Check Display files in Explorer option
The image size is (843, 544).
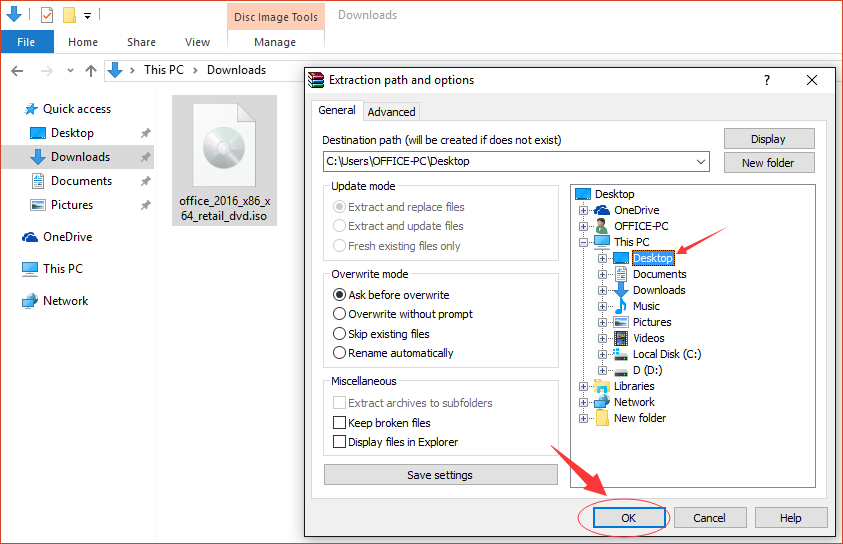point(339,442)
